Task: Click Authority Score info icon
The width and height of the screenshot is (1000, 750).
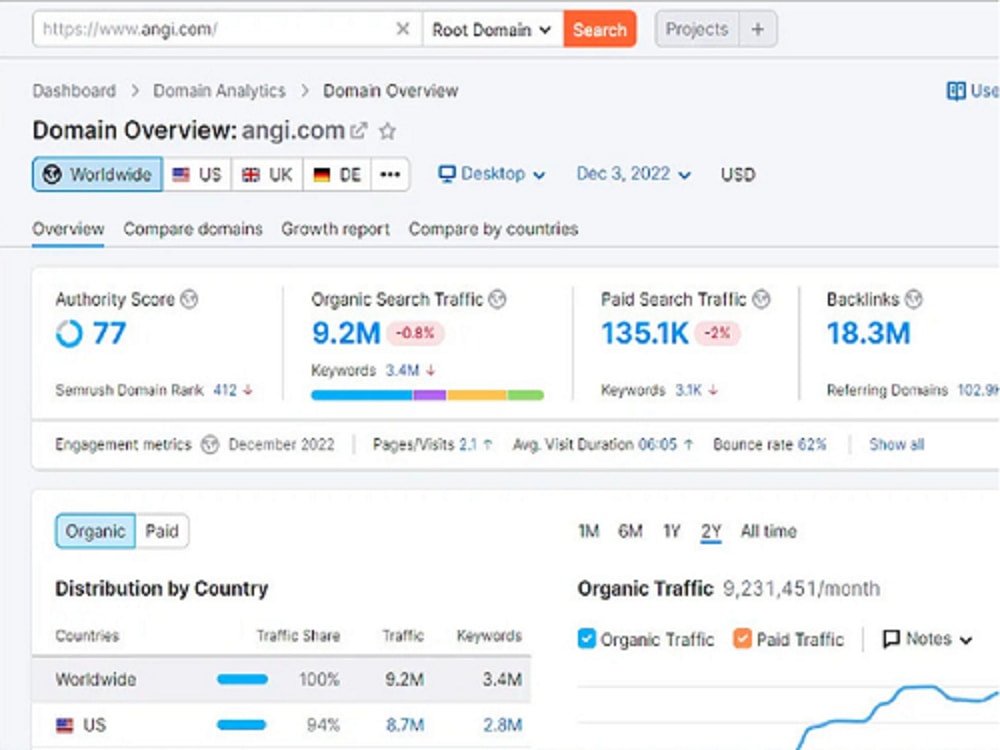Action: pyautogui.click(x=189, y=298)
